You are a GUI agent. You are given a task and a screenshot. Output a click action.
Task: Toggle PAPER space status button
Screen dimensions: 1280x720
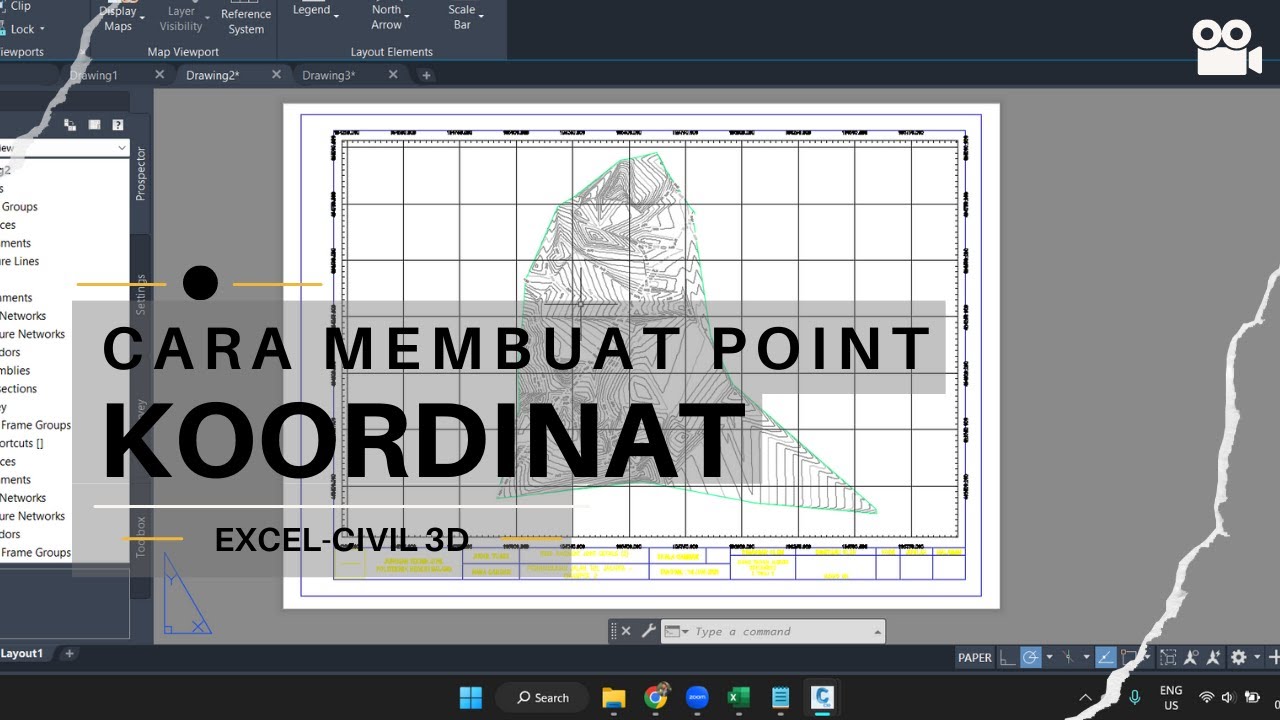(x=975, y=657)
